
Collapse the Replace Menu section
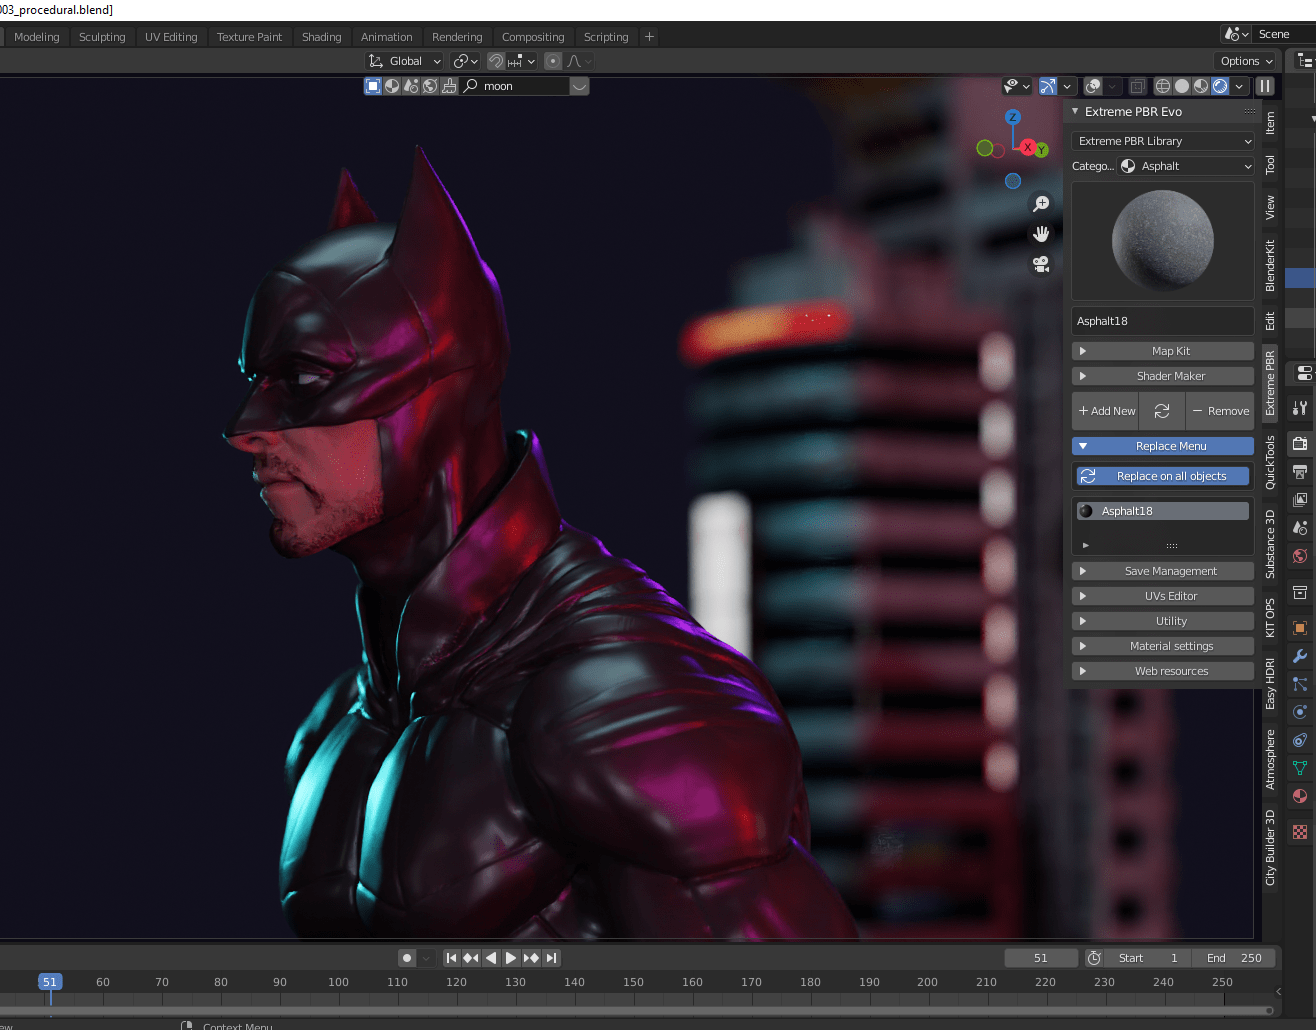(x=1163, y=446)
